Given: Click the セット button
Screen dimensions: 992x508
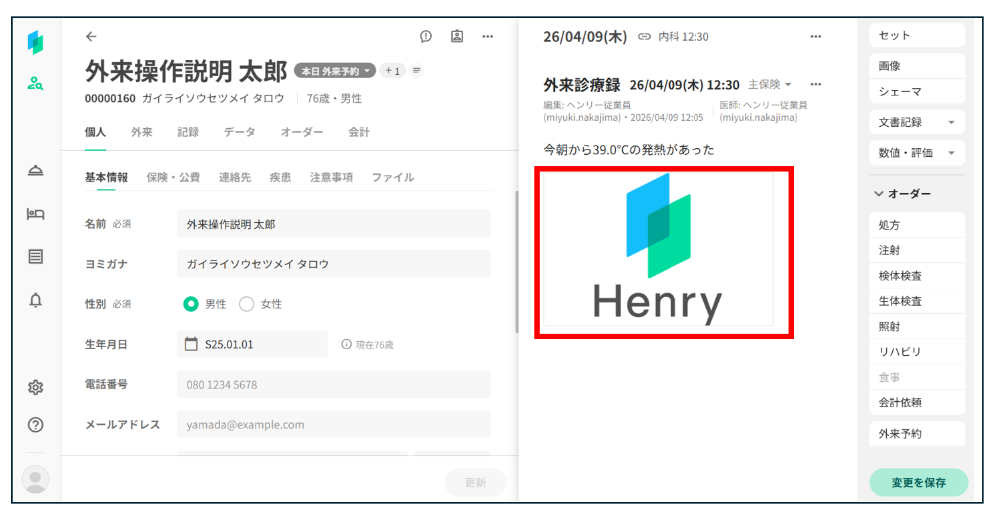Looking at the screenshot, I should [x=917, y=35].
